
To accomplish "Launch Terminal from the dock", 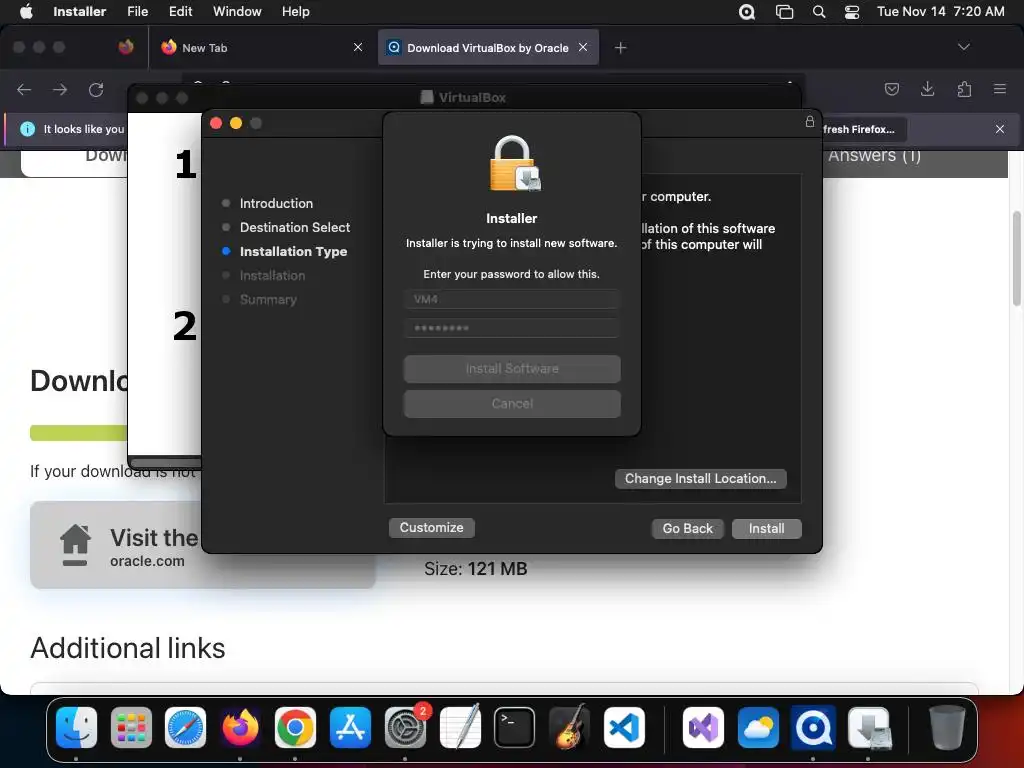I will [515, 727].
